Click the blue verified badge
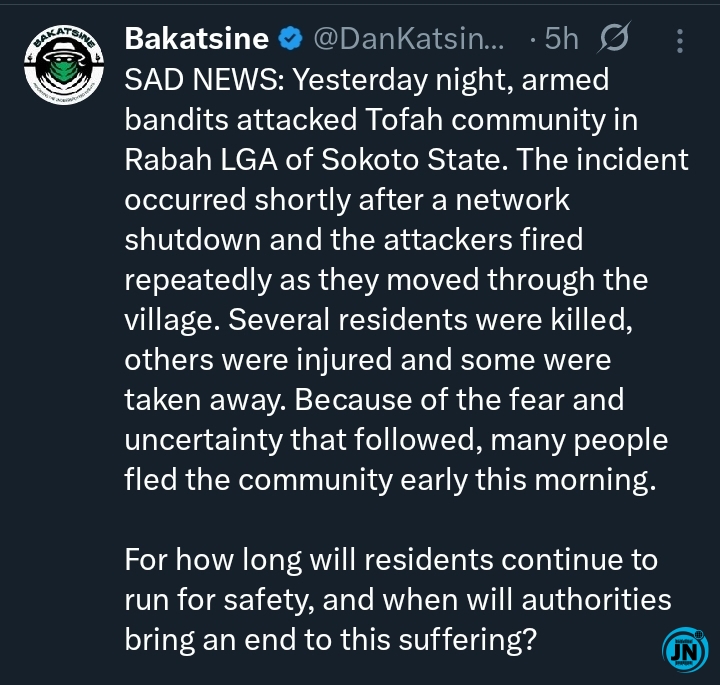Screen dimensions: 720x685 (290, 39)
